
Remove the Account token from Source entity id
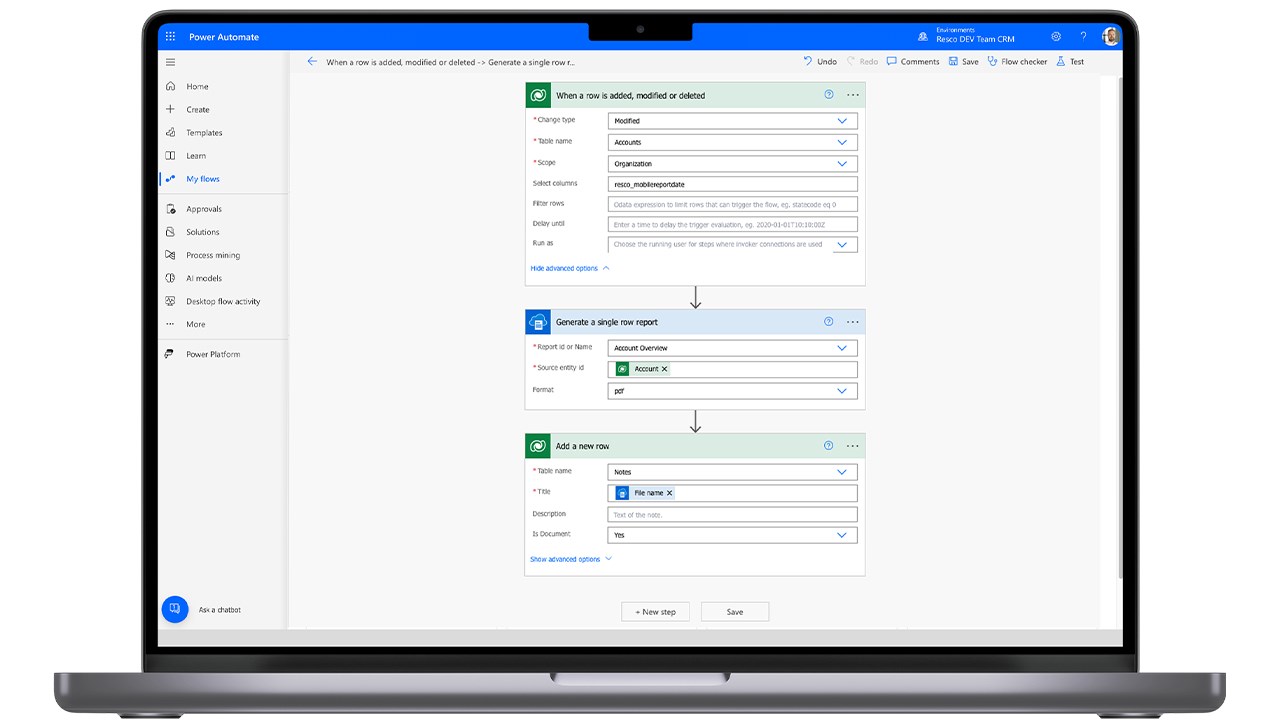pyautogui.click(x=665, y=369)
